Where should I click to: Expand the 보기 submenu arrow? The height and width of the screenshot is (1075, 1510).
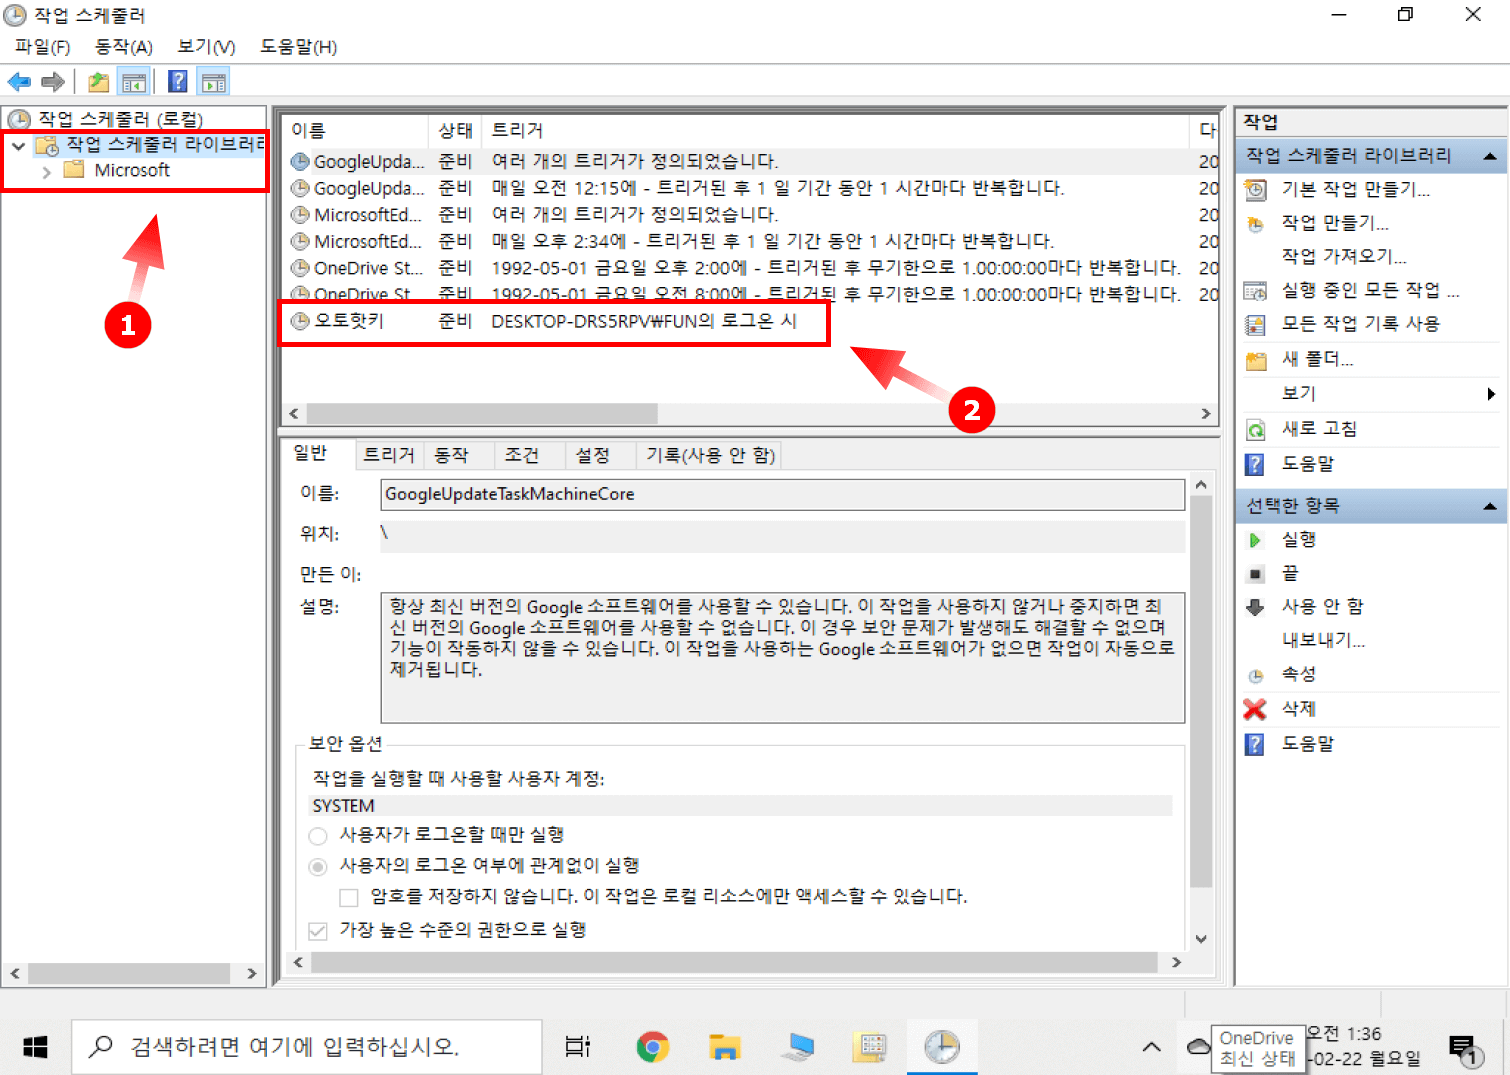point(1491,394)
